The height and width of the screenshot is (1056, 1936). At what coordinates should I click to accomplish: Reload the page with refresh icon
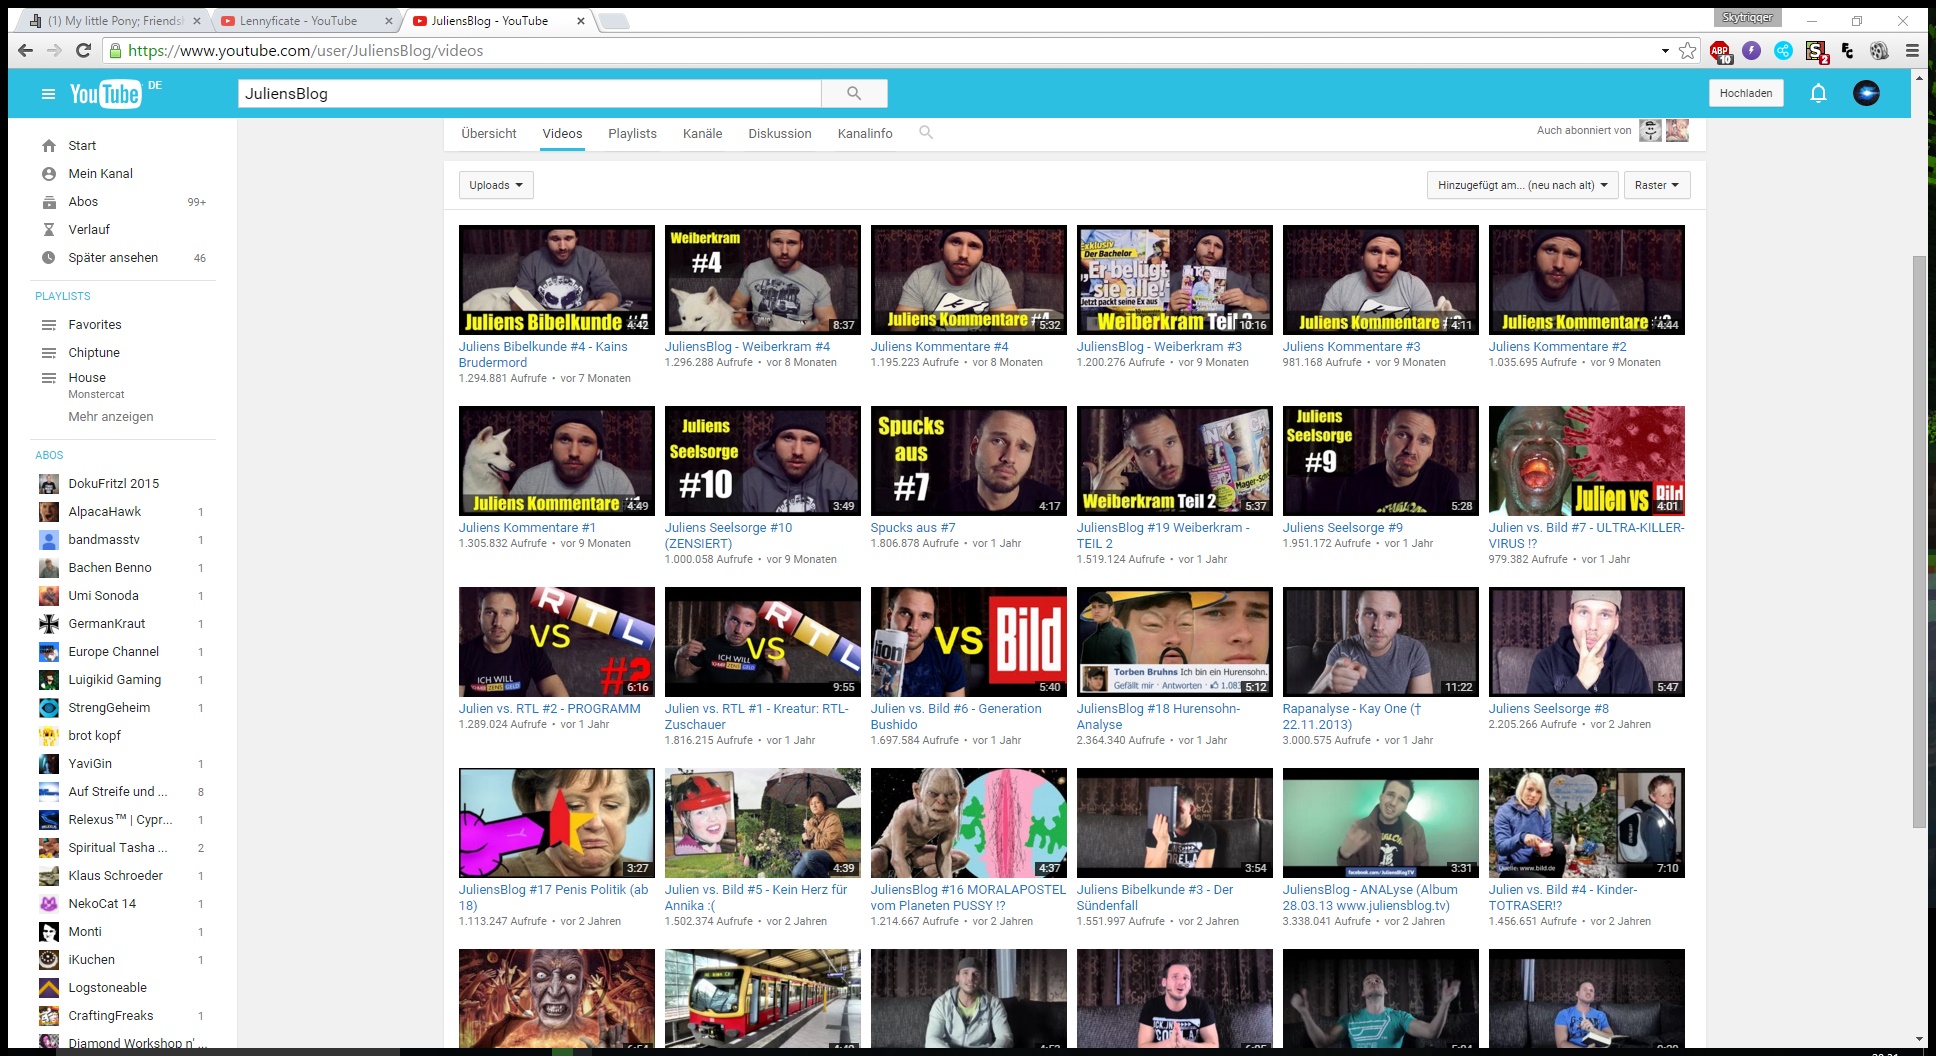[x=84, y=50]
